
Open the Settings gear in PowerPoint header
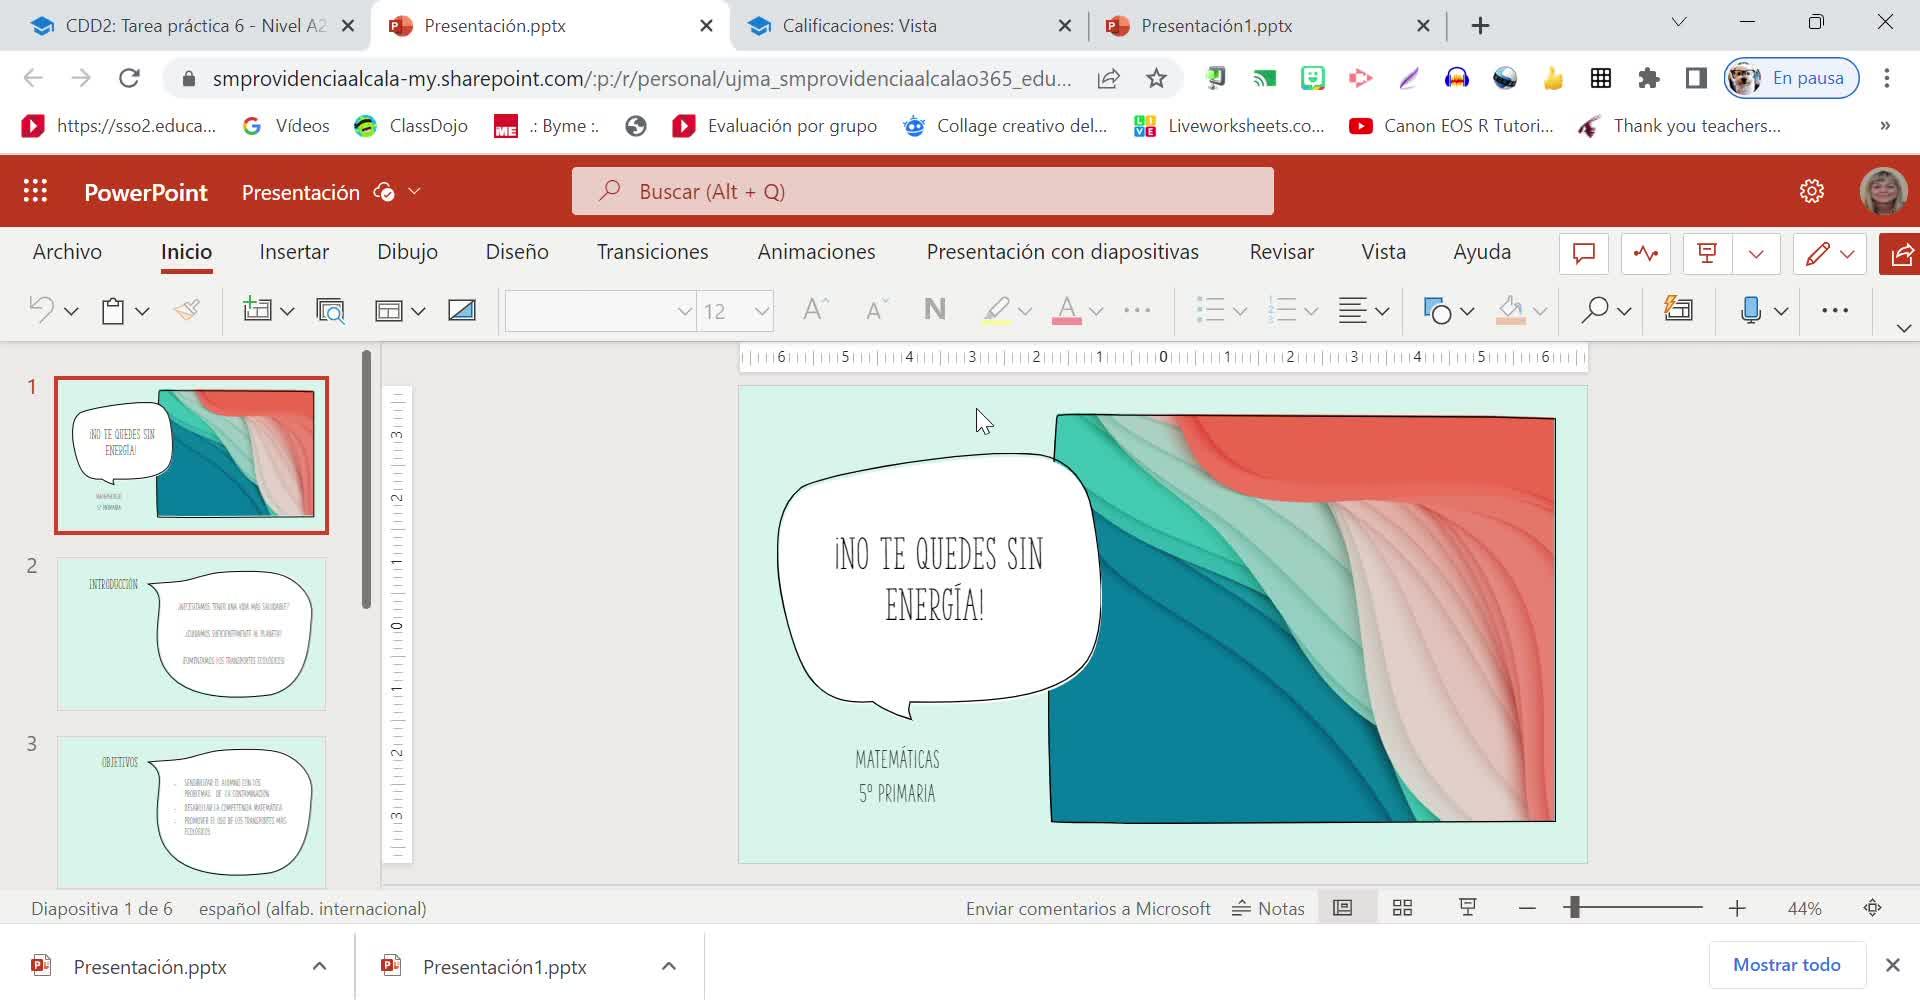(1811, 191)
